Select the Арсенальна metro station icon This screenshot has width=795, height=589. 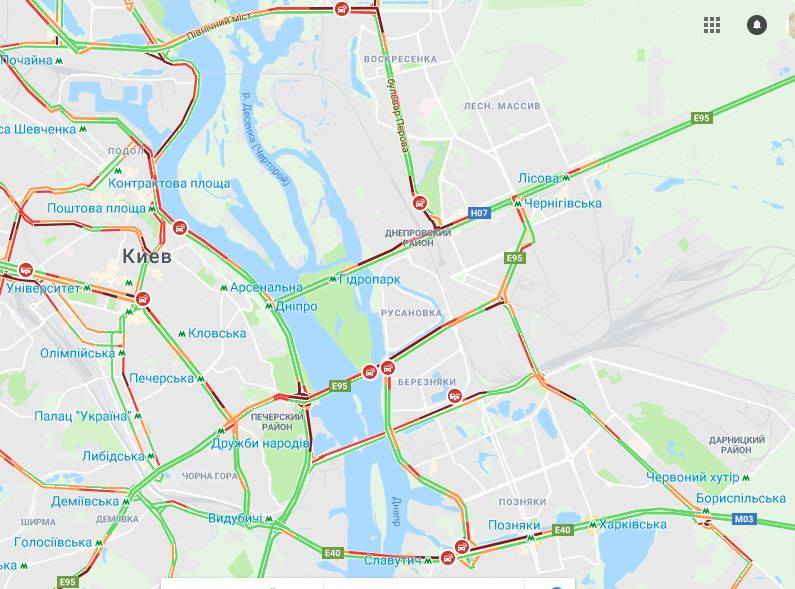point(224,287)
